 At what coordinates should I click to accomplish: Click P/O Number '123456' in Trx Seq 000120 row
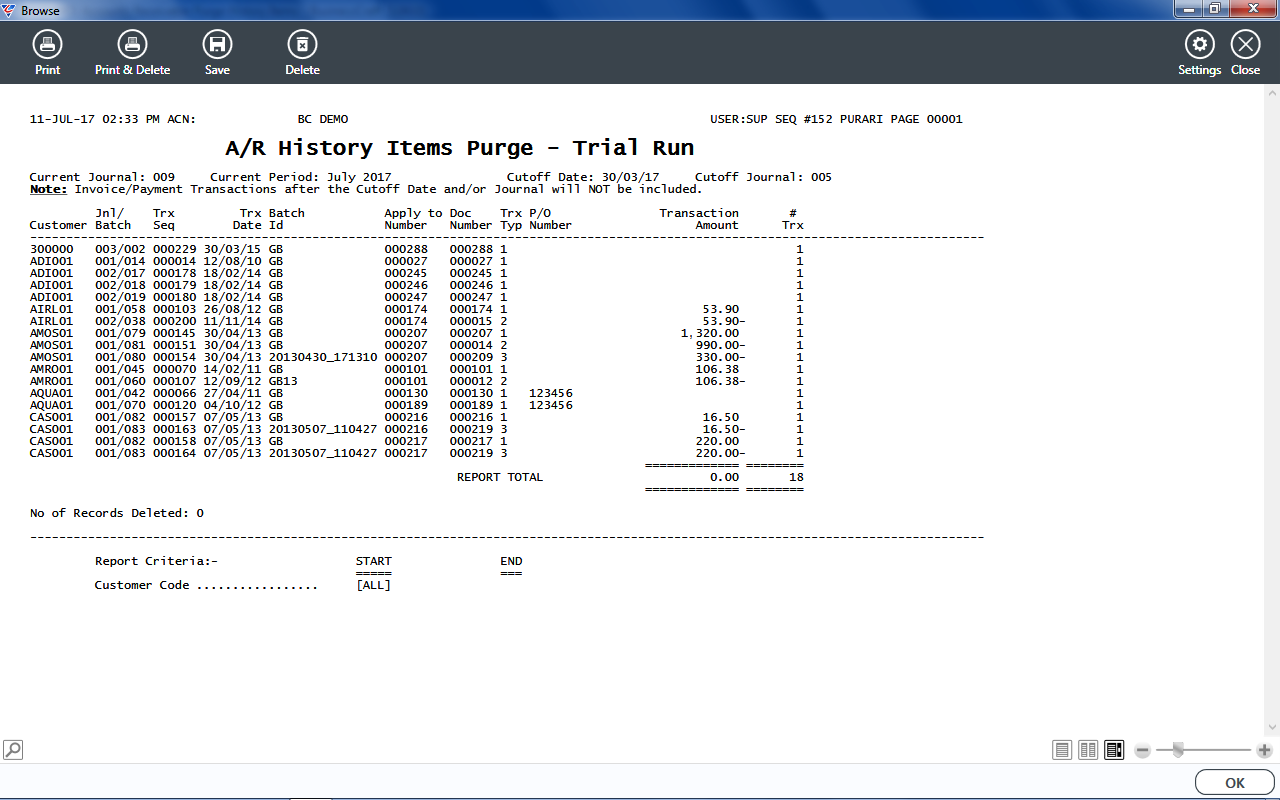click(x=550, y=405)
